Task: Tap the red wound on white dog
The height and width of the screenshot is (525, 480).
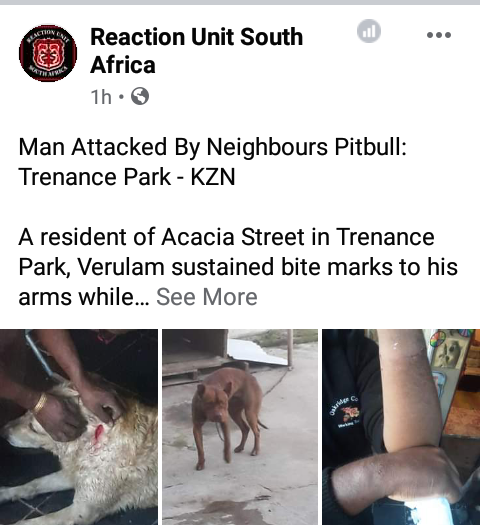Action: [99, 433]
